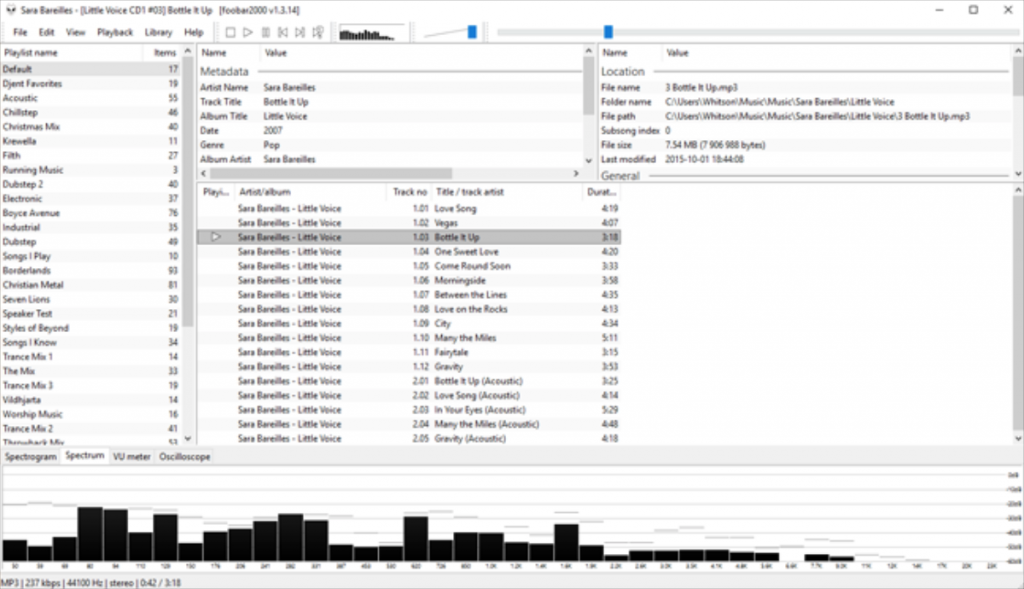
Task: Select the Krewella playlist
Action: (91, 141)
